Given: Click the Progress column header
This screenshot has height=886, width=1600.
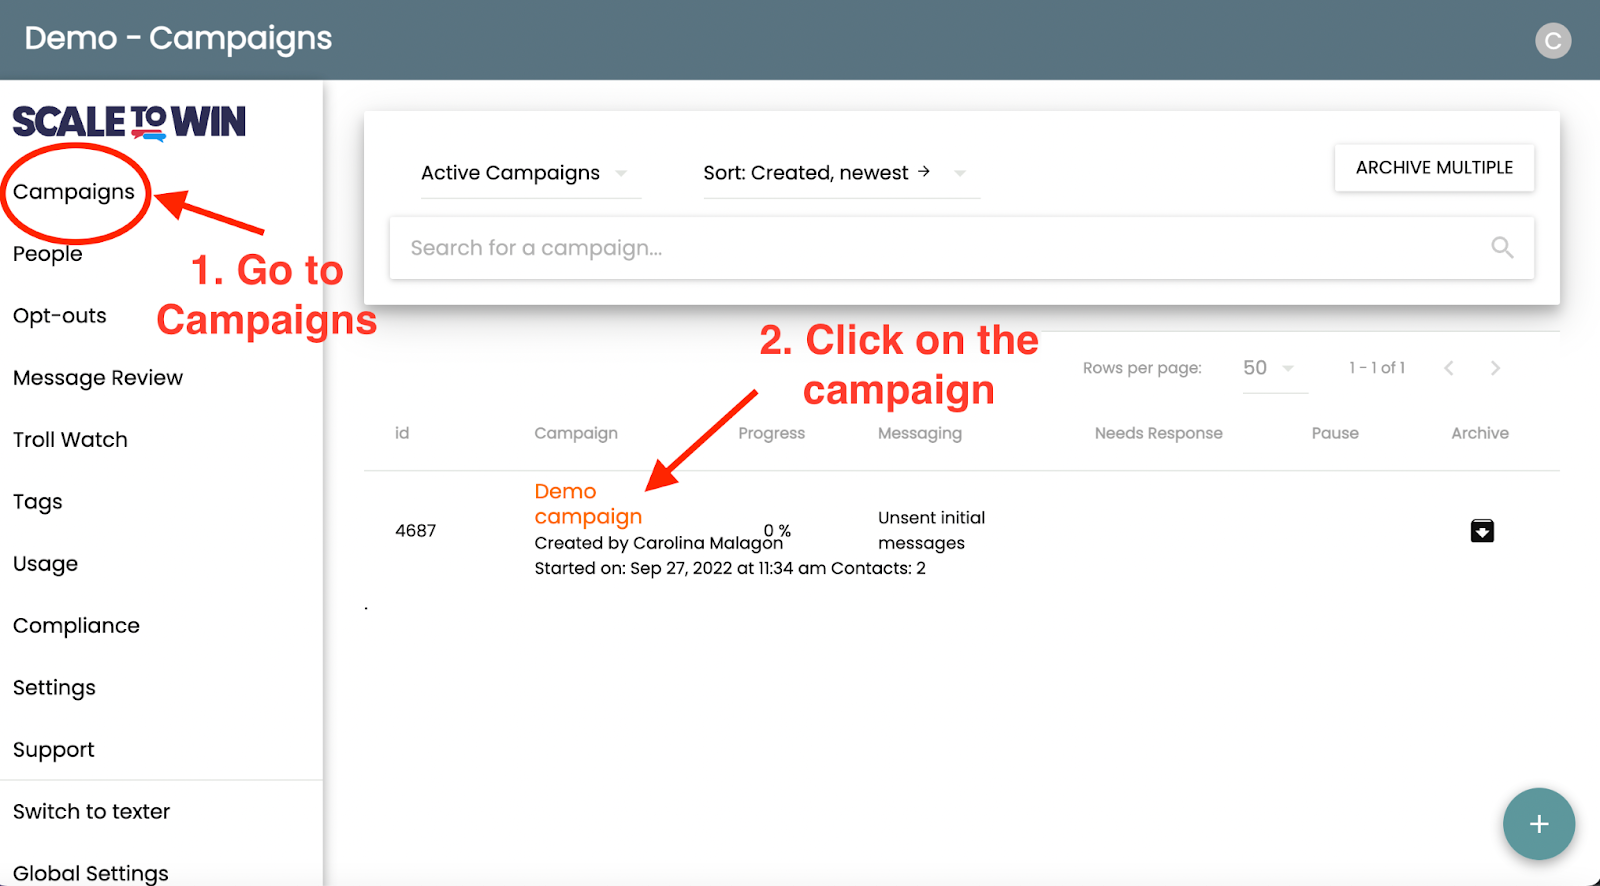Looking at the screenshot, I should (x=771, y=433).
